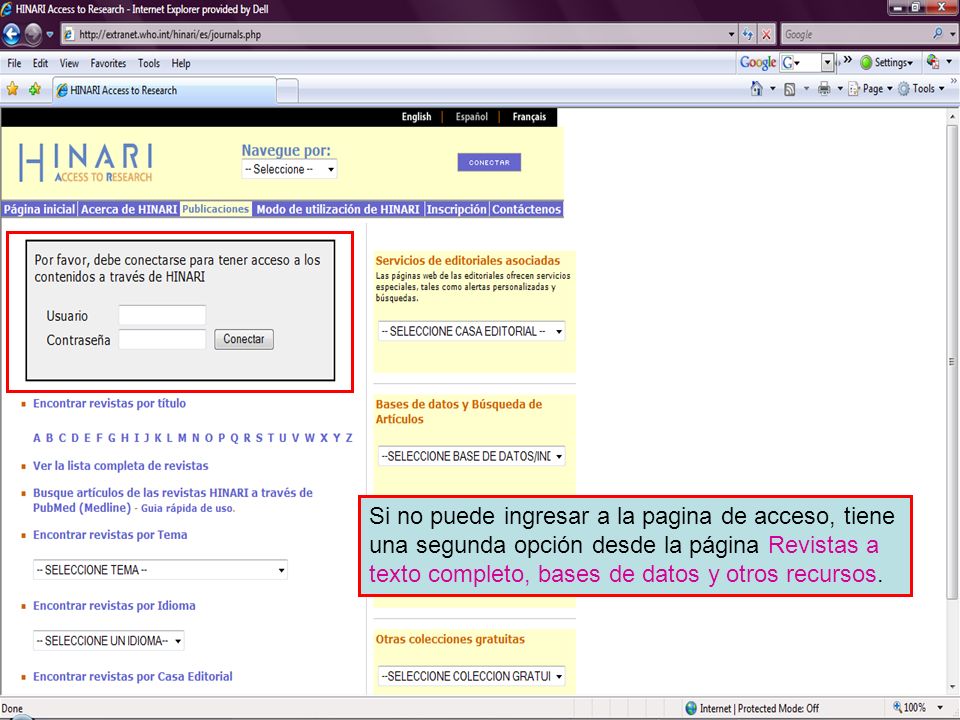Open the Guia rápida de uso link
This screenshot has height=720, width=960.
pyautogui.click(x=187, y=508)
